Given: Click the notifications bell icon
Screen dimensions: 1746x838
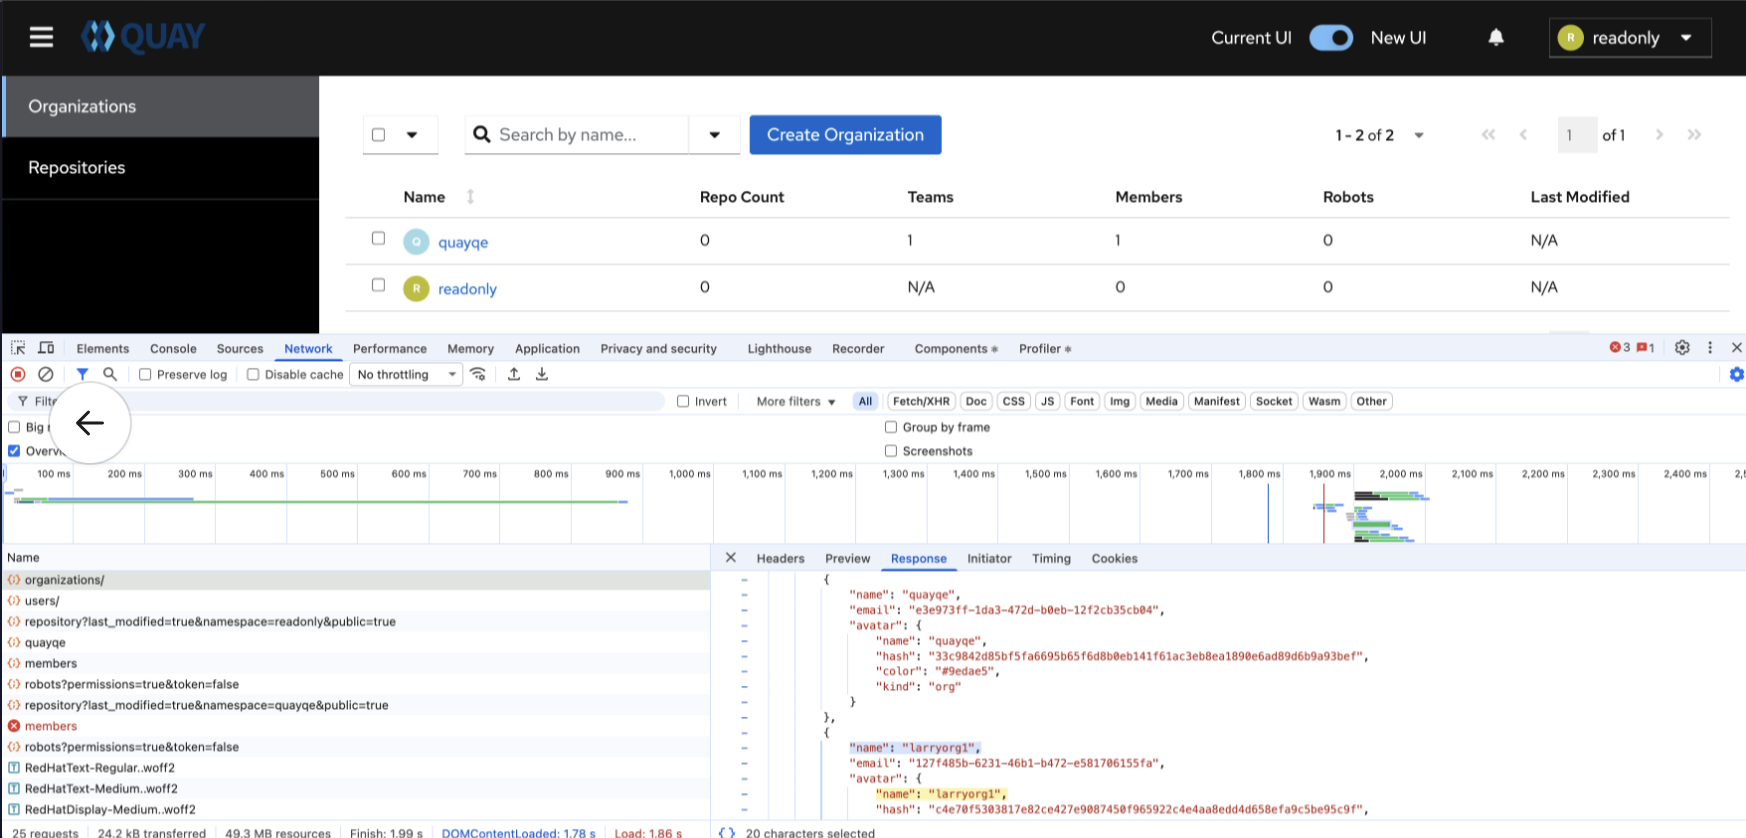Looking at the screenshot, I should tap(1496, 38).
